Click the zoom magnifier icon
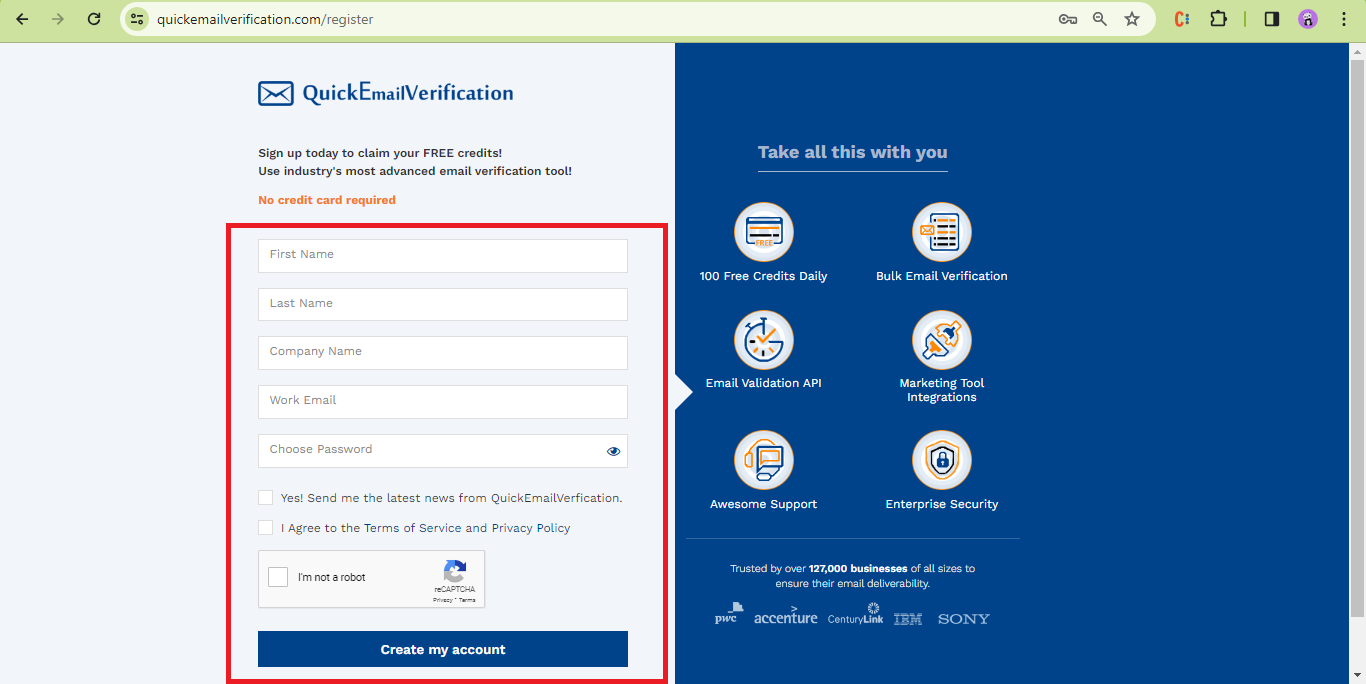This screenshot has height=684, width=1366. 1100,19
